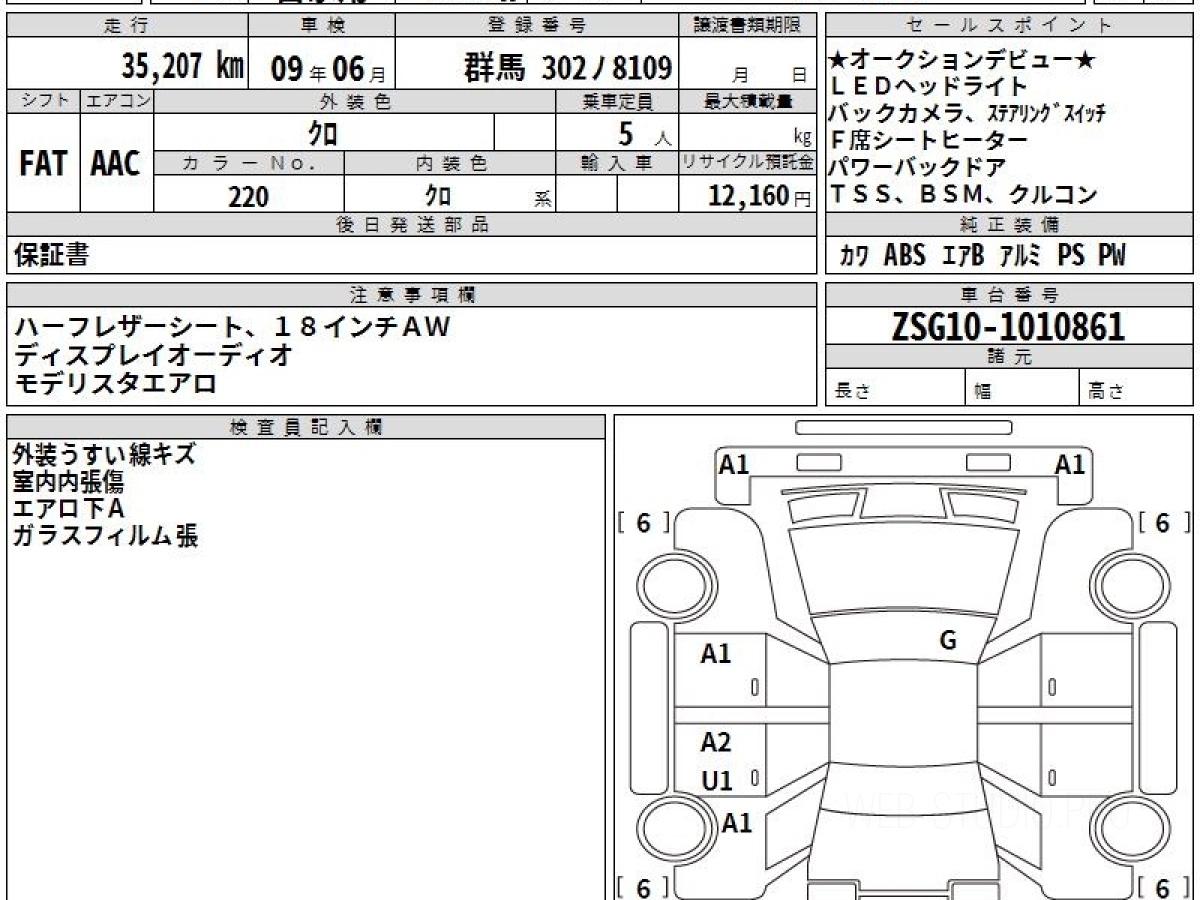Click the 検査員記入欄 header

(306, 427)
